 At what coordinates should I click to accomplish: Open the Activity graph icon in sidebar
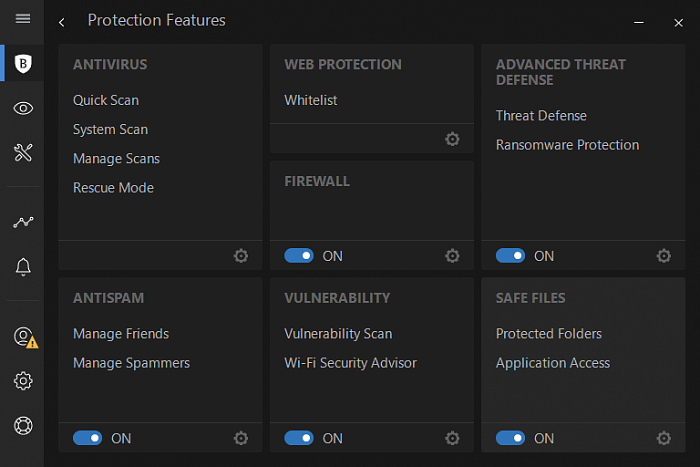(23, 222)
